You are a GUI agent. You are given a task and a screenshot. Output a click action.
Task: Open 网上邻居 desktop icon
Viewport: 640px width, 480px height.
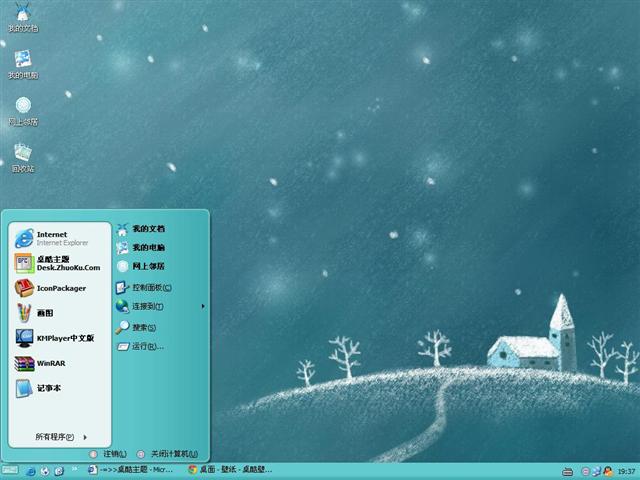tap(23, 111)
